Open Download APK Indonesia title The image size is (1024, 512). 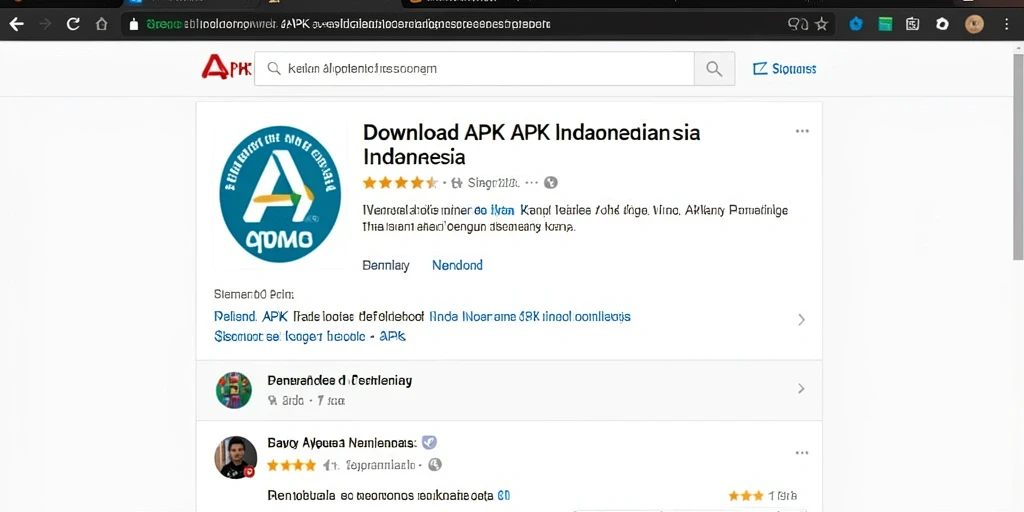coord(531,144)
